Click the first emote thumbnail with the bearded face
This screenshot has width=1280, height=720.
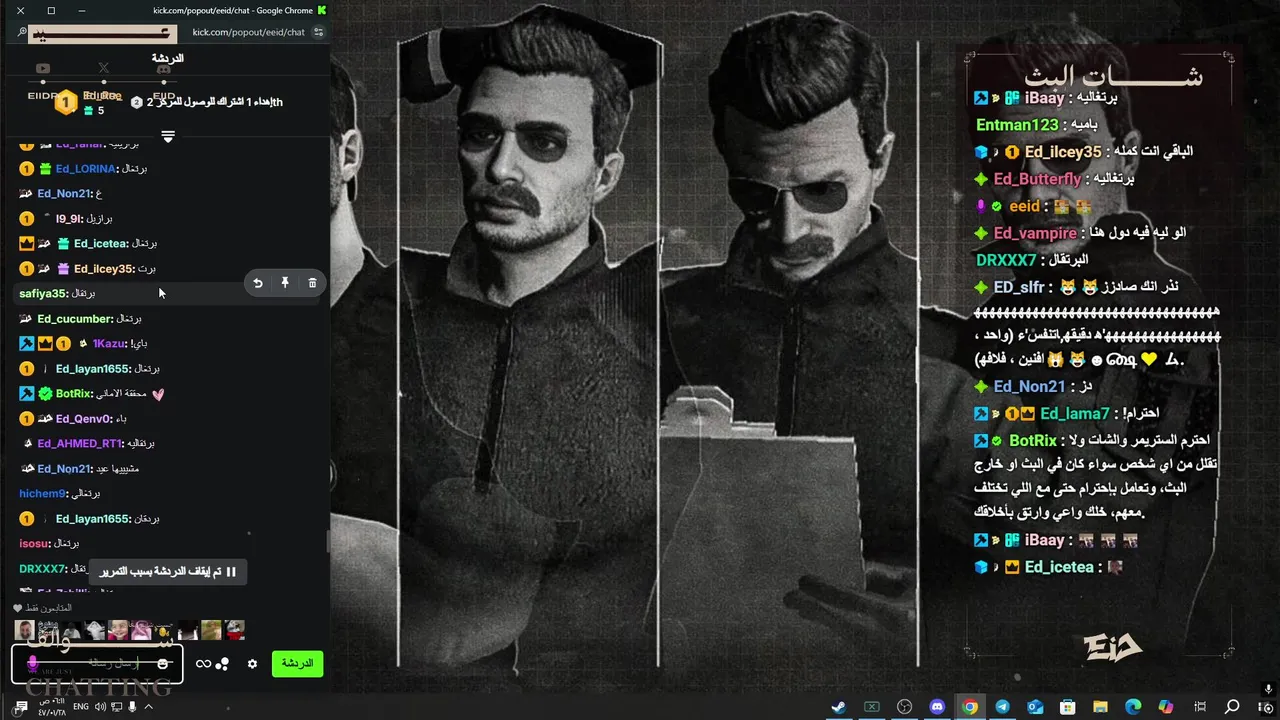(25, 630)
